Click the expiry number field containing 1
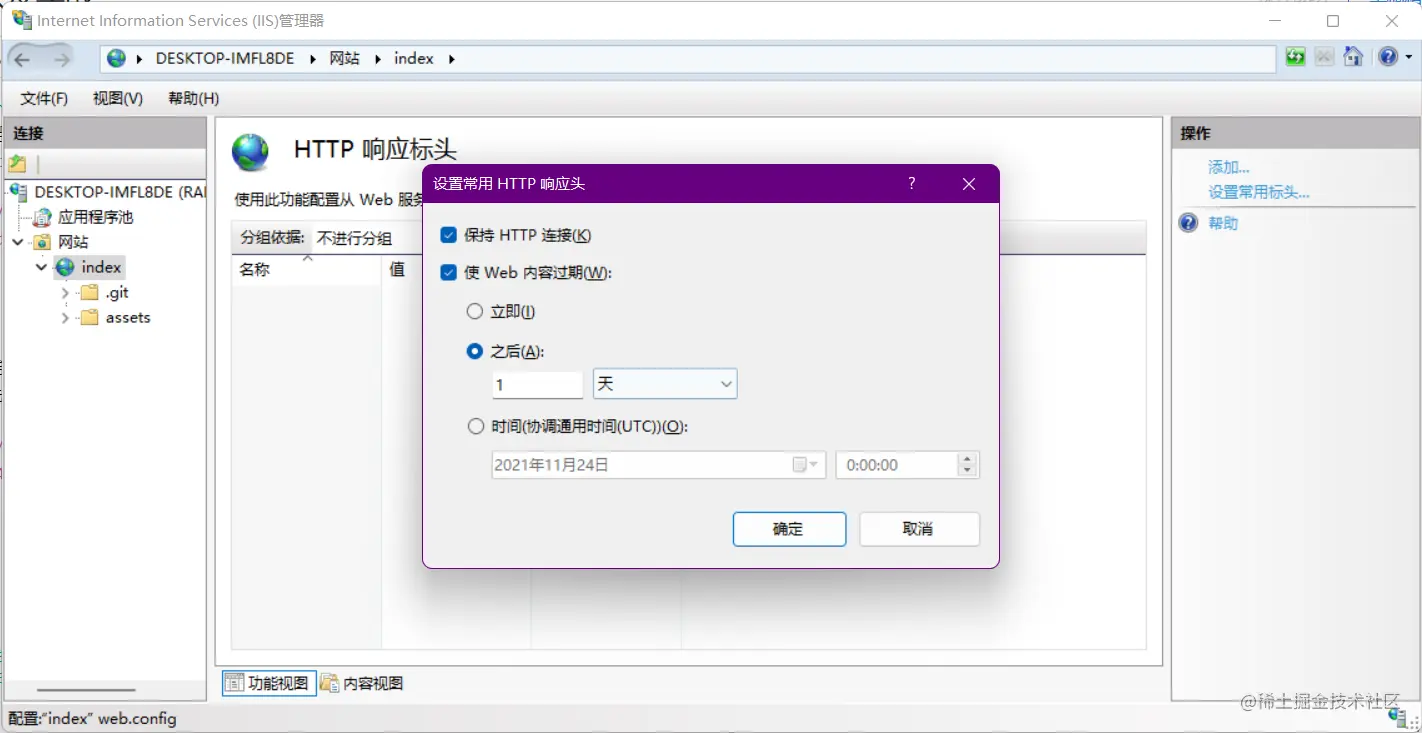The image size is (1422, 733). click(x=537, y=385)
